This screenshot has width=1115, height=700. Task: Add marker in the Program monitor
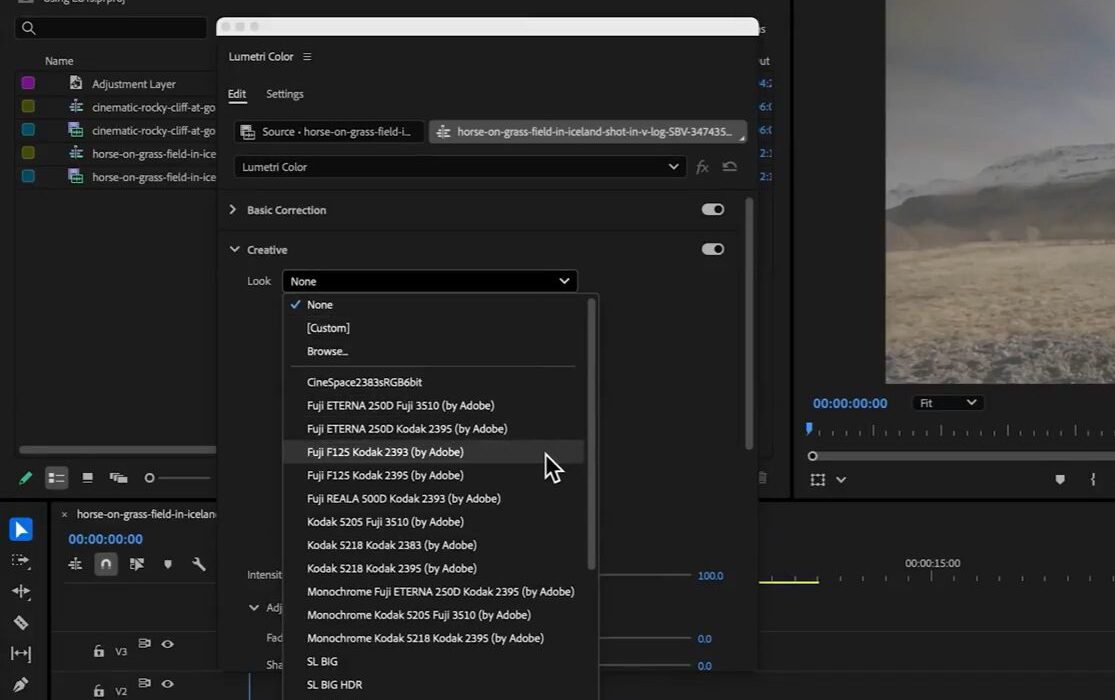tap(1060, 479)
